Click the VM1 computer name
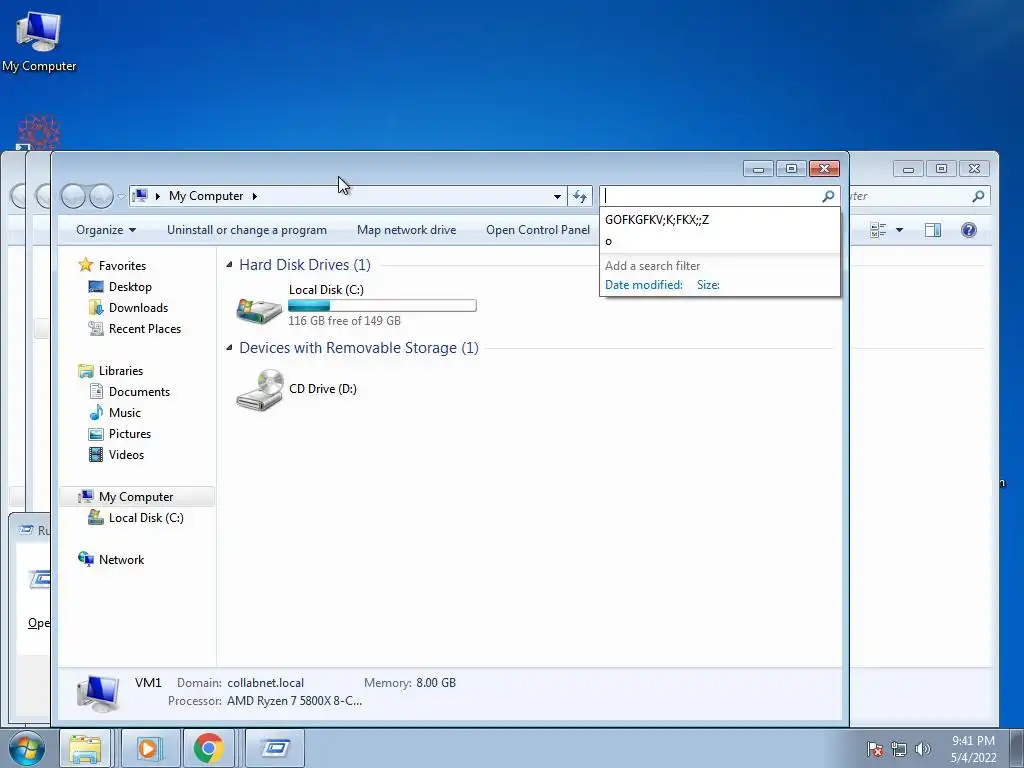The height and width of the screenshot is (768, 1024). point(148,682)
